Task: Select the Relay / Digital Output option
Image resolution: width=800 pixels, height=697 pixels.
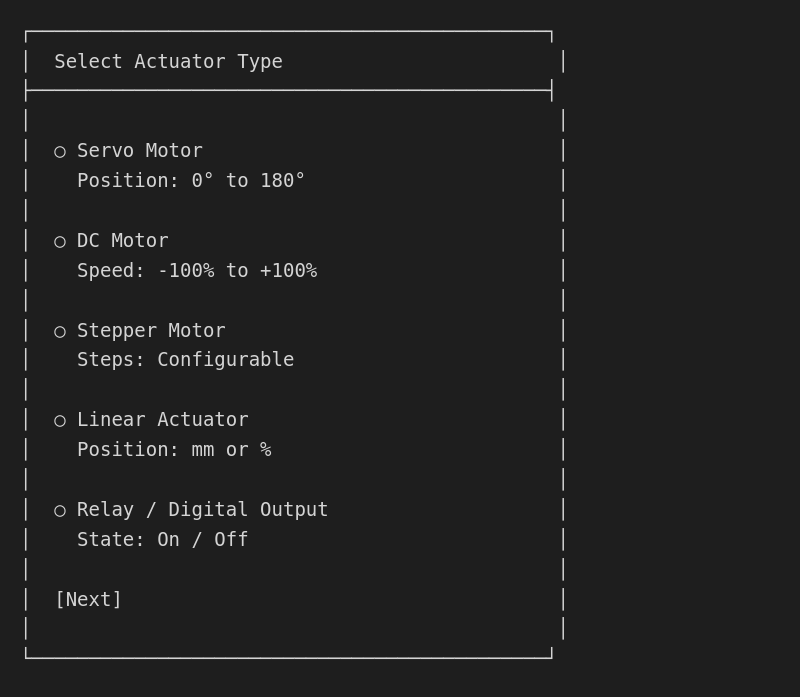Action: (60, 509)
